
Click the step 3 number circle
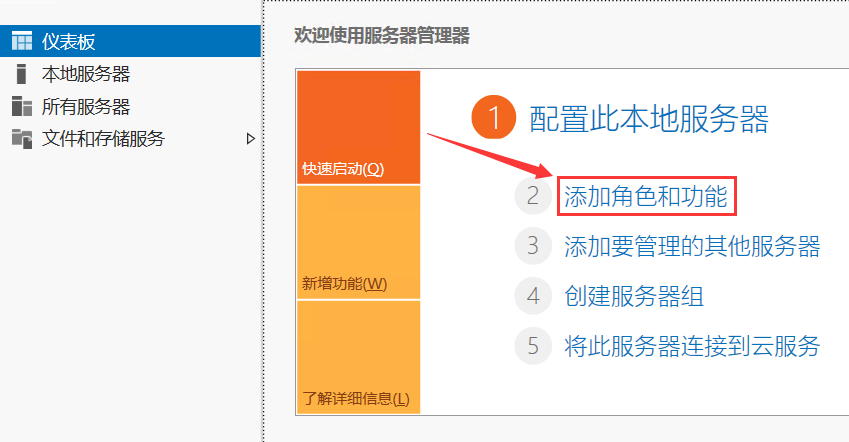point(533,246)
